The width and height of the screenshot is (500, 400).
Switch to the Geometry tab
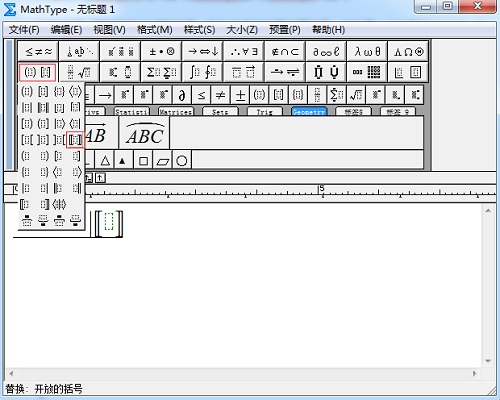coord(309,112)
